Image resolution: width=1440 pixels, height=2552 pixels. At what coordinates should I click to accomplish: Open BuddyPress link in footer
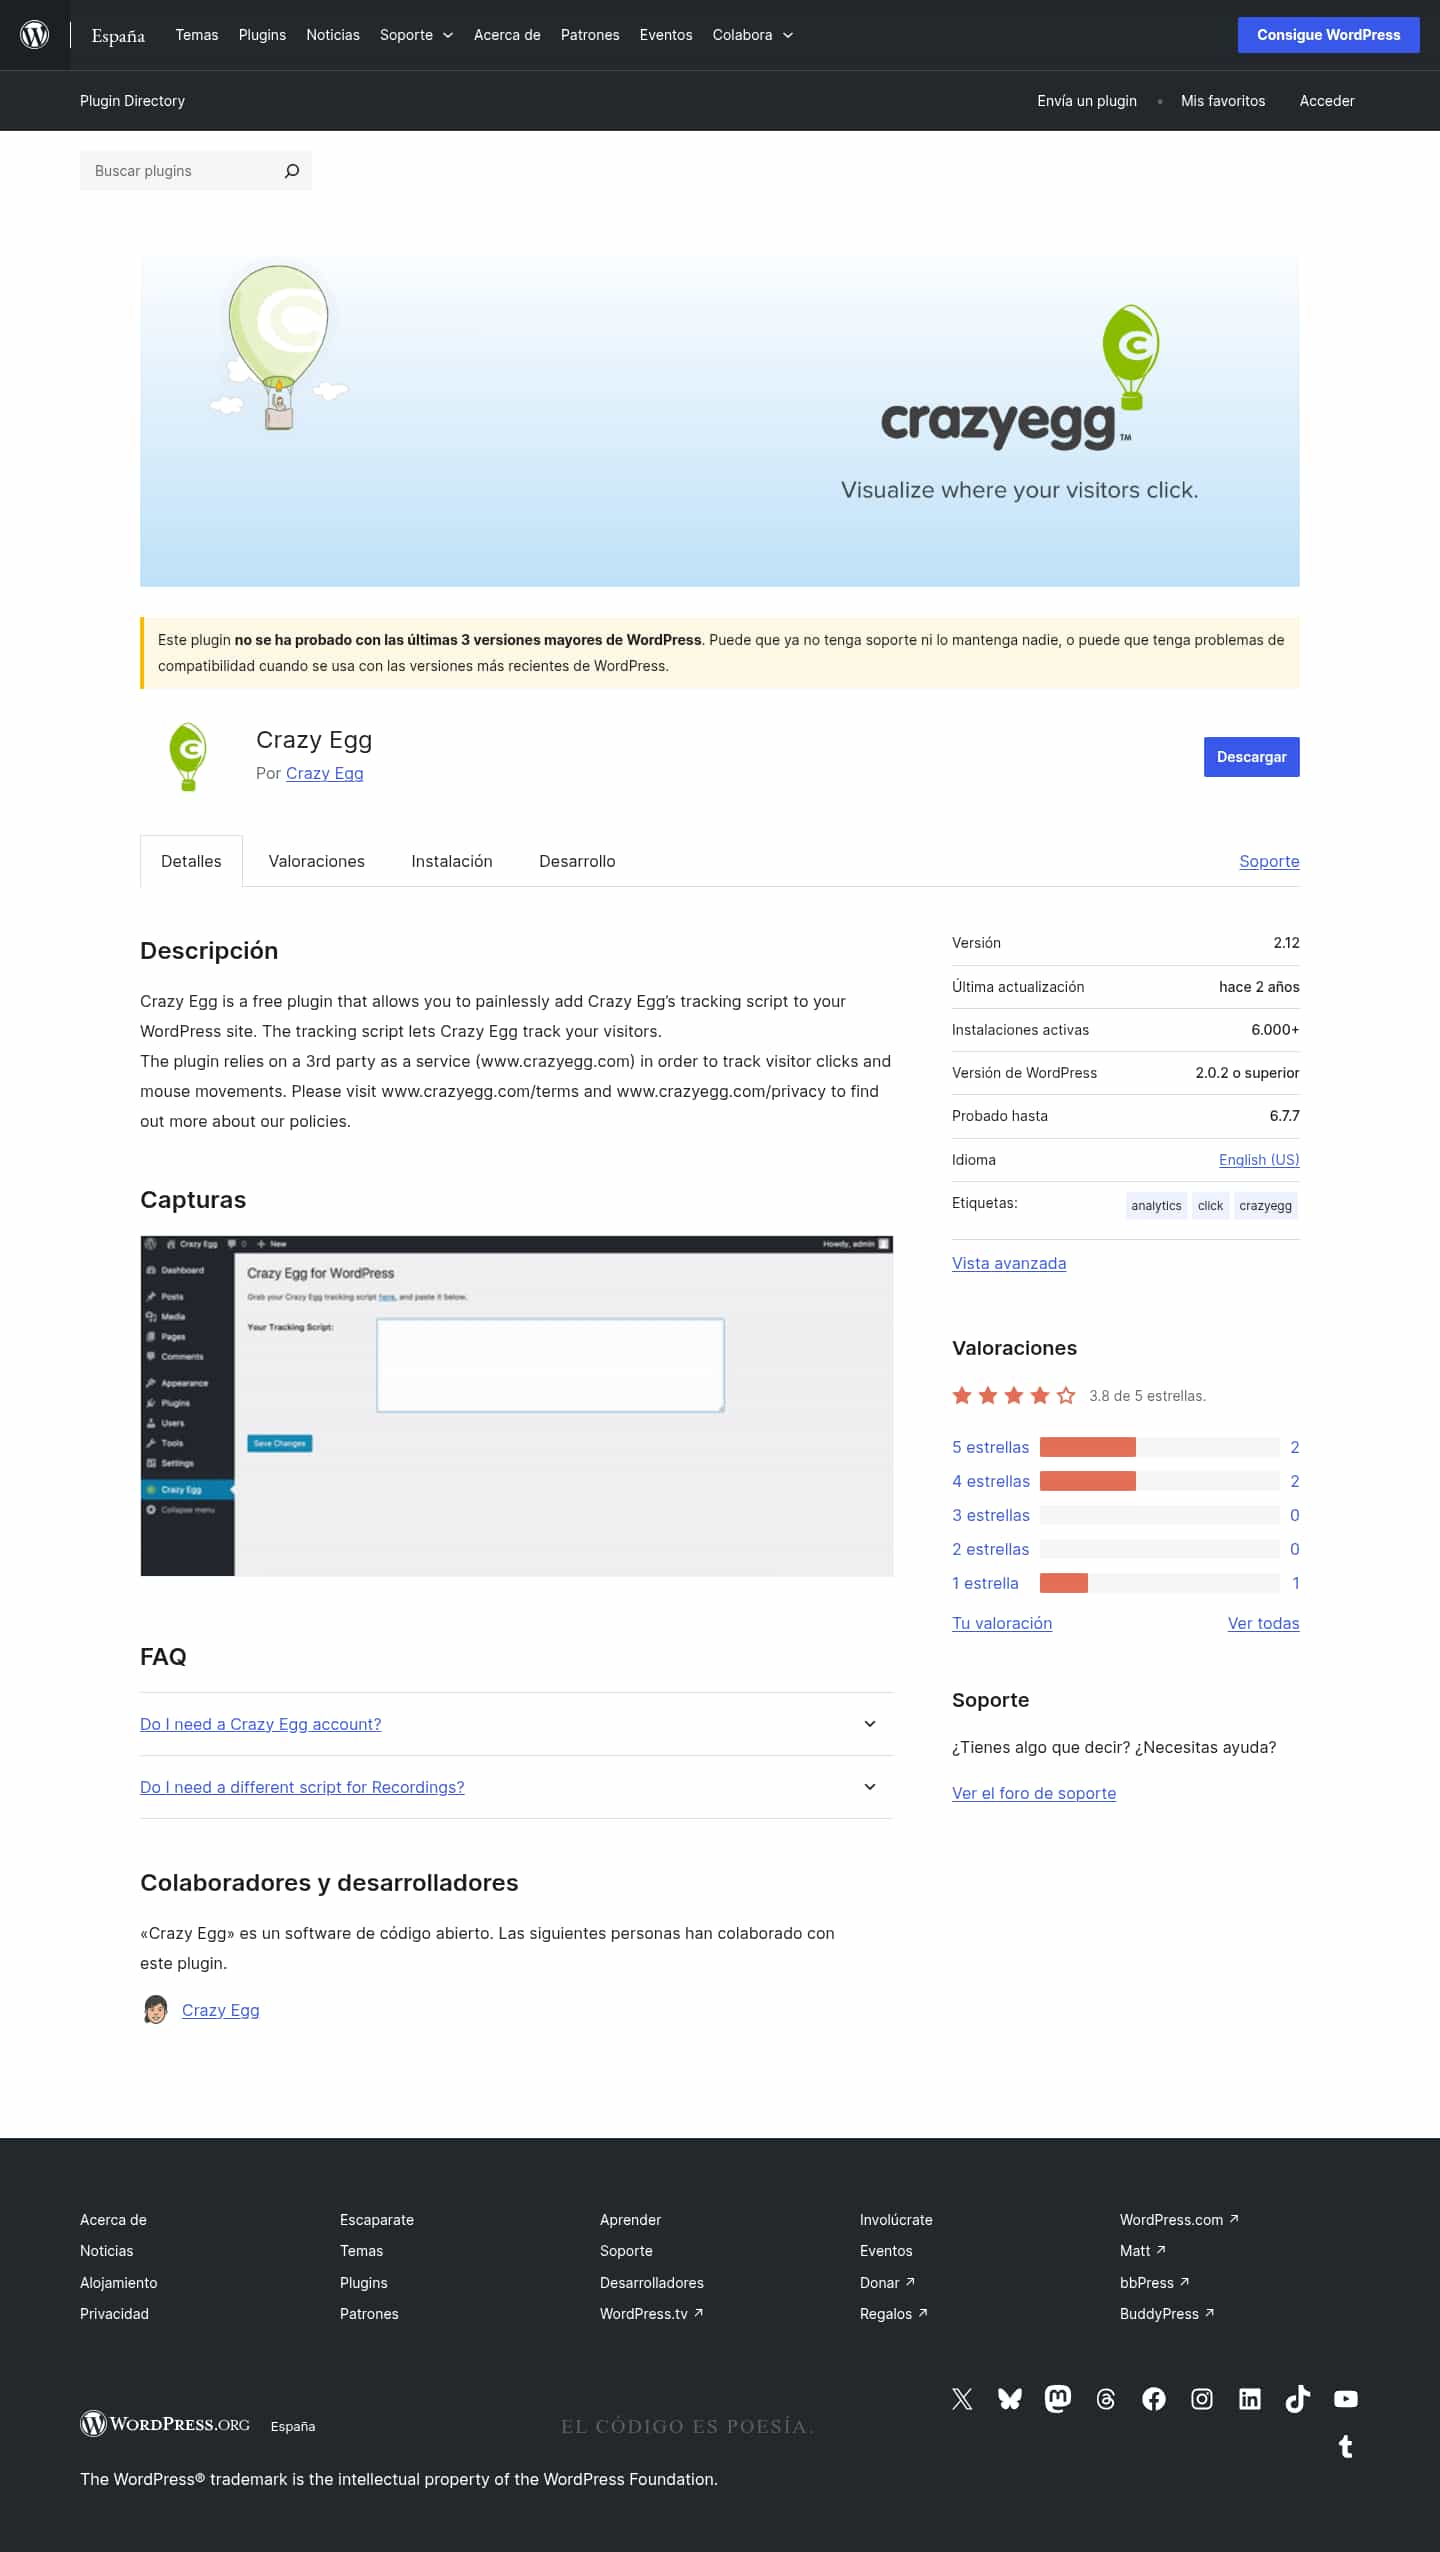click(x=1167, y=2314)
